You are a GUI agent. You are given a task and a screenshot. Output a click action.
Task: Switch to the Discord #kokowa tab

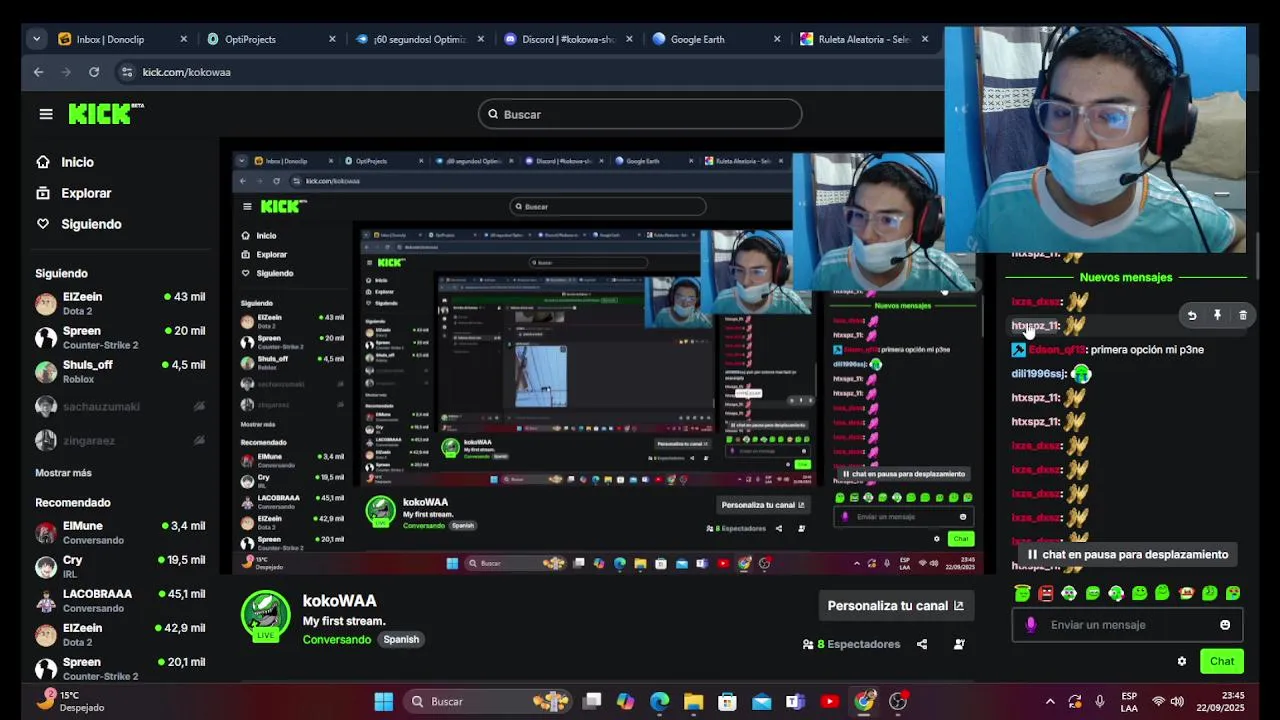569,39
